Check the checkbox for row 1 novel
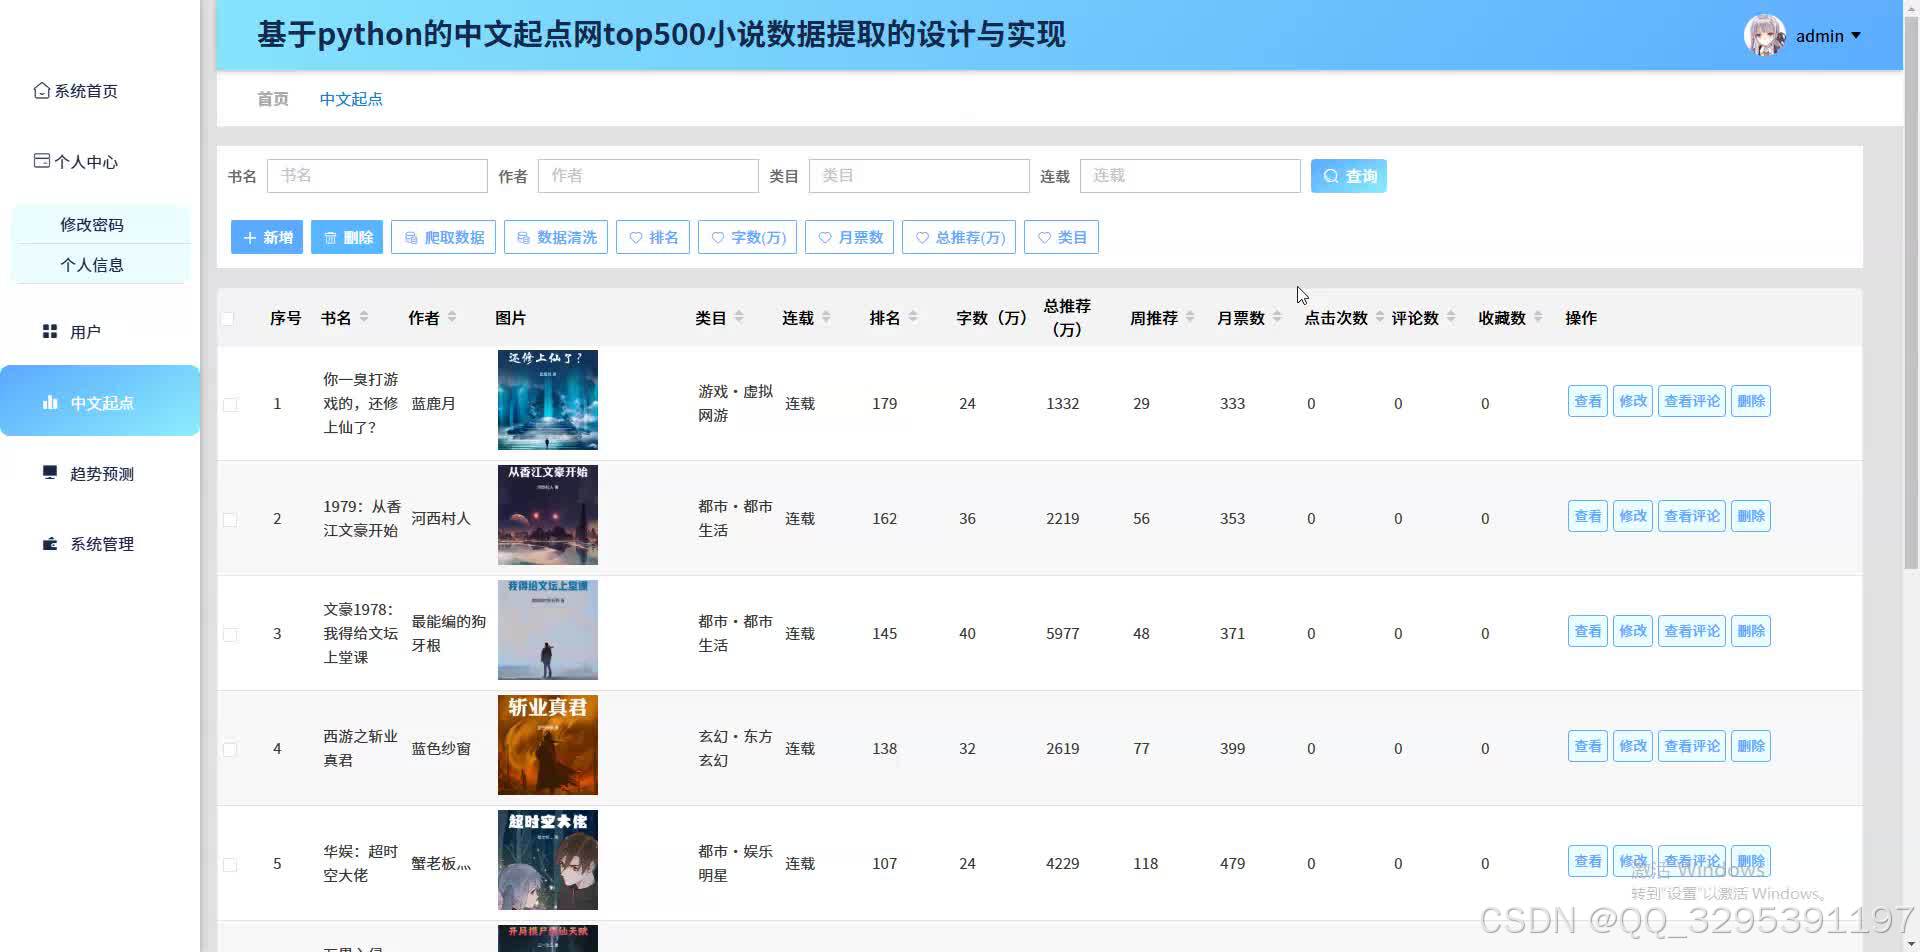 (x=230, y=404)
